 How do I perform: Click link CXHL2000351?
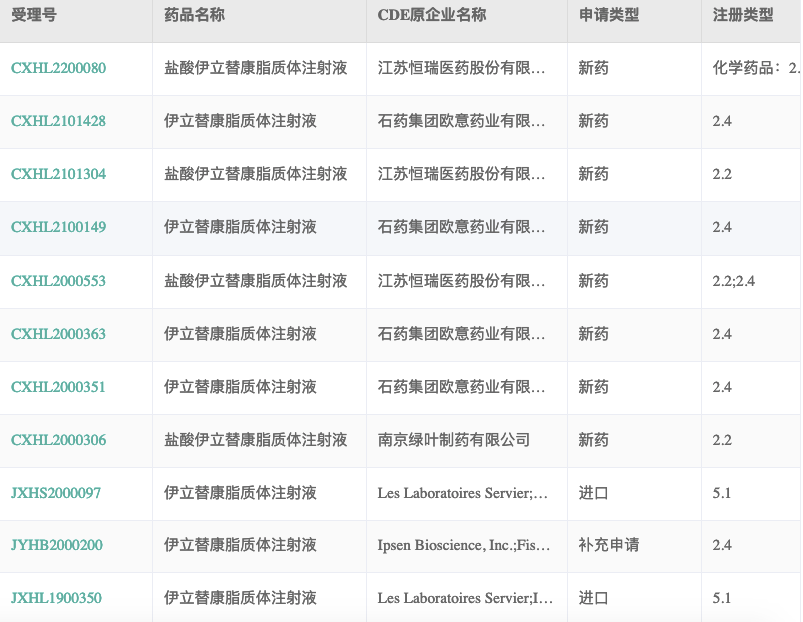[x=58, y=387]
